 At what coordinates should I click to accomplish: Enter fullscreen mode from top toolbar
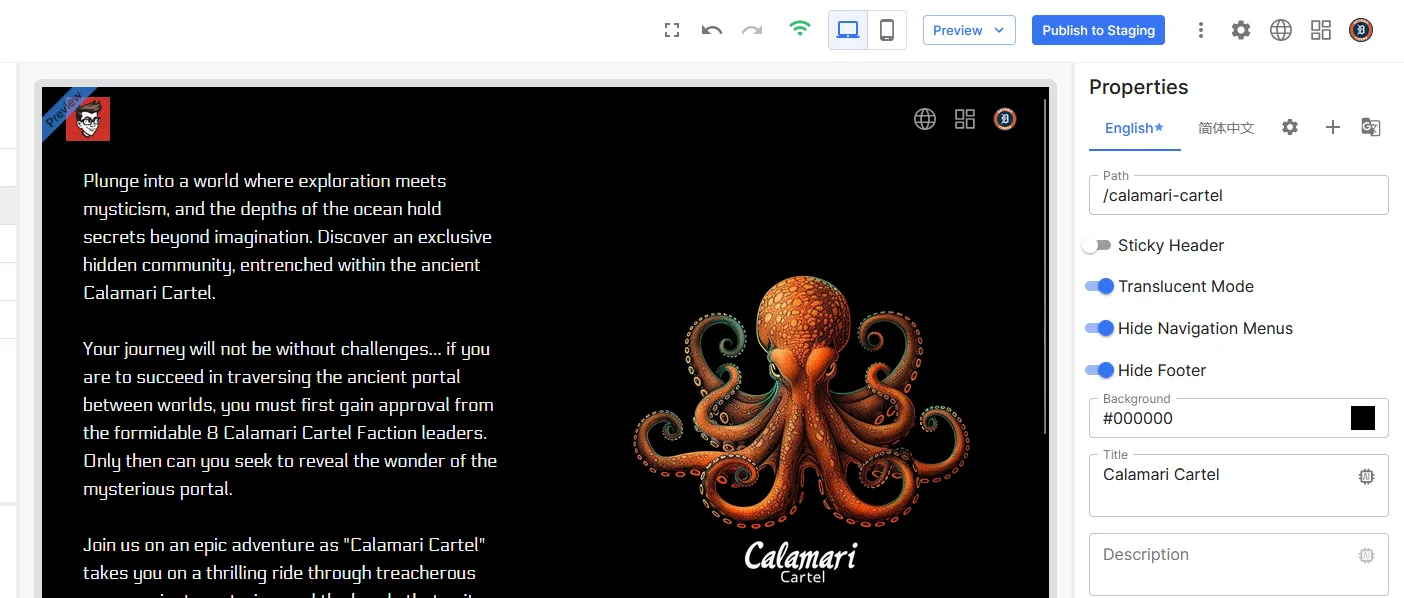click(672, 30)
